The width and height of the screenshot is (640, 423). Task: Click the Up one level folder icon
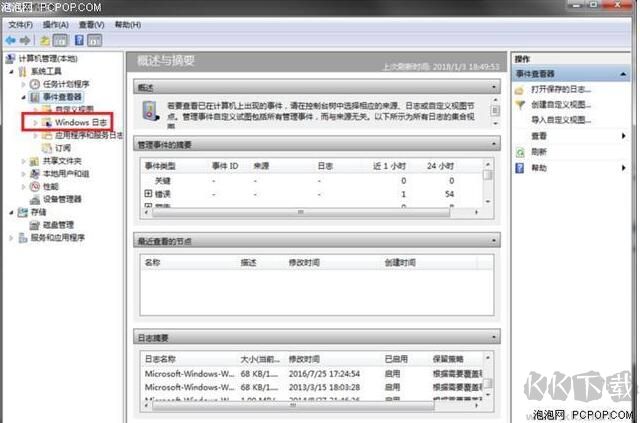44,40
